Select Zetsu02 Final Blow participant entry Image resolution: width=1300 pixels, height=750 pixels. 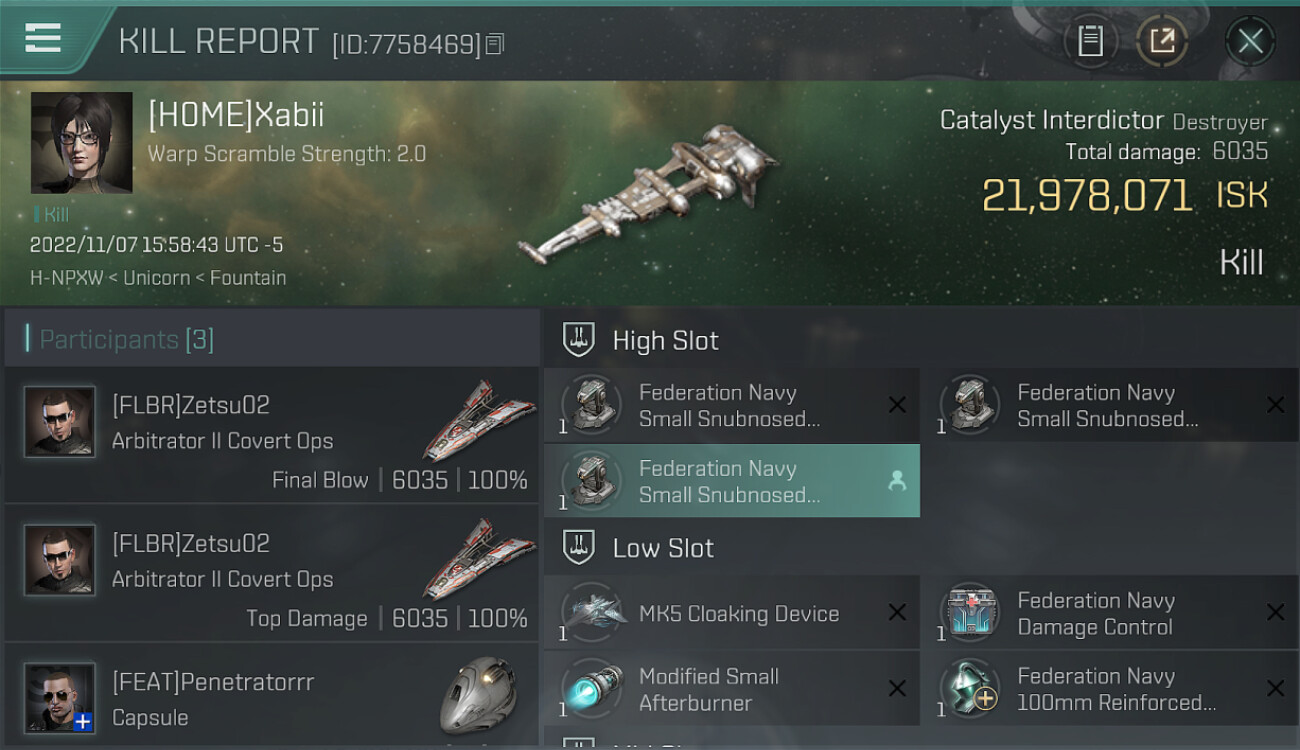pos(272,434)
